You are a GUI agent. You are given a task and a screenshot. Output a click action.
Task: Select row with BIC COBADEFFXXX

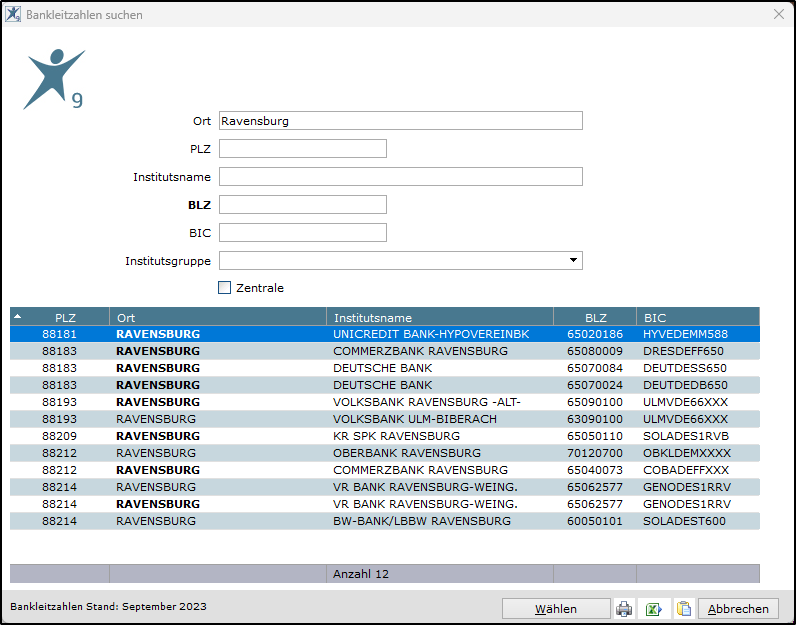385,470
